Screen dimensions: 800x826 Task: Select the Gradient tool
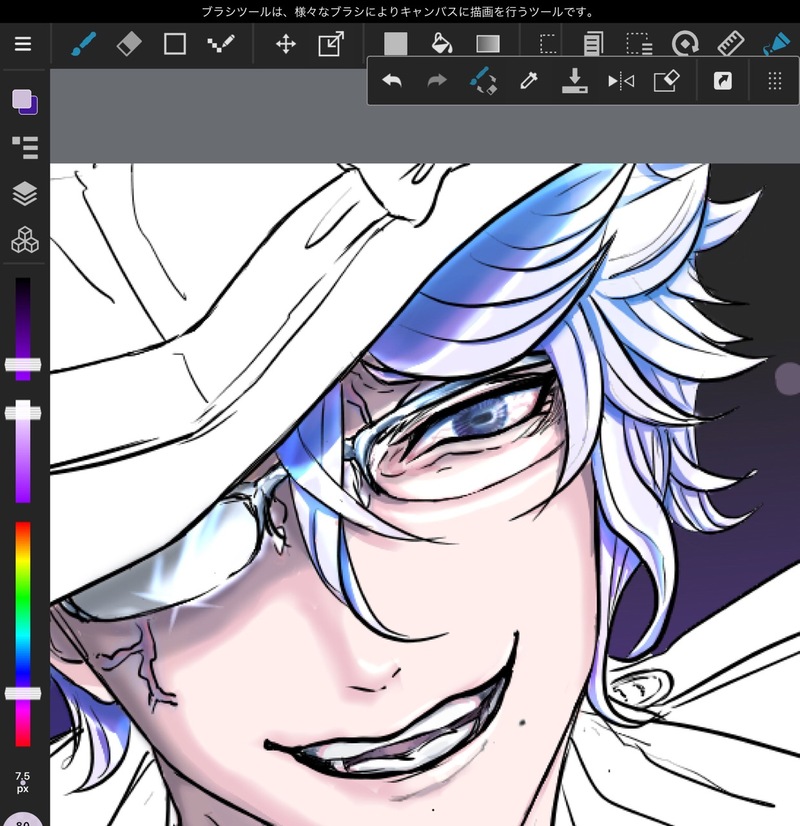[x=488, y=44]
